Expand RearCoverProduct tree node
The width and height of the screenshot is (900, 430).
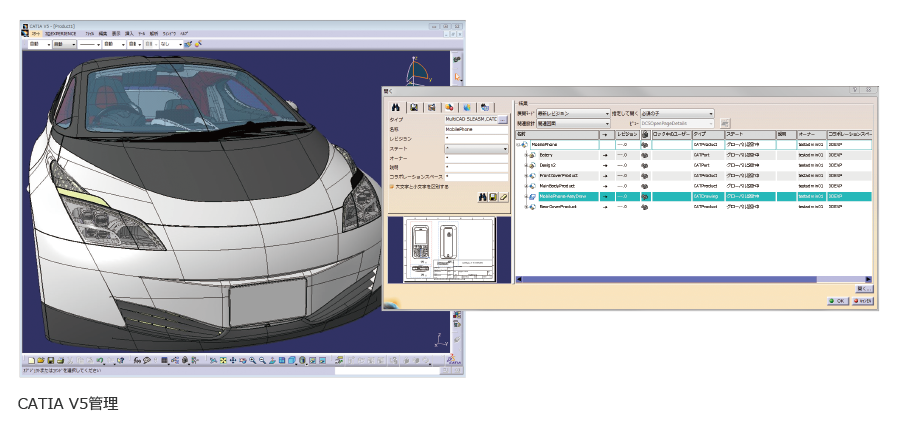click(526, 206)
